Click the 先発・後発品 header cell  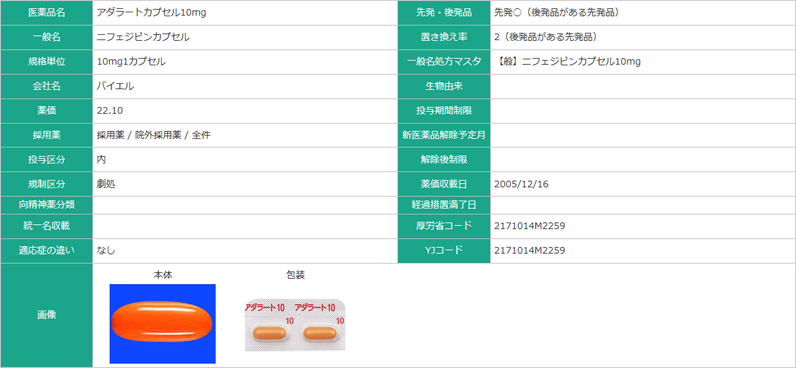tap(444, 13)
